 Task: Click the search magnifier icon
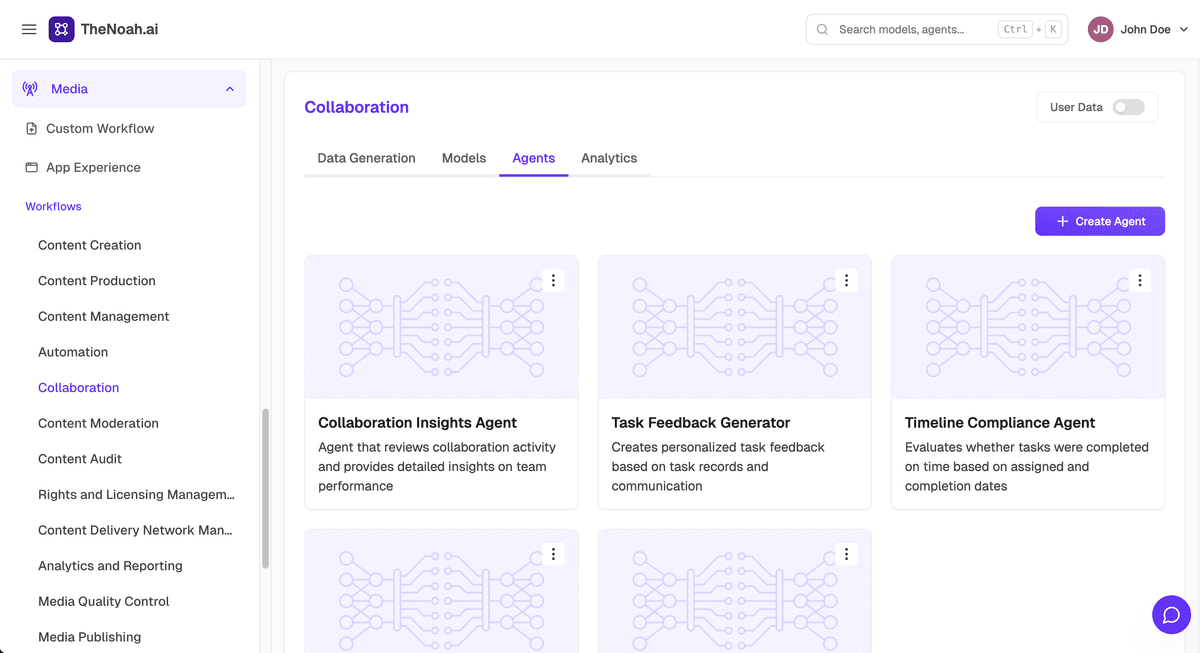[x=822, y=30]
